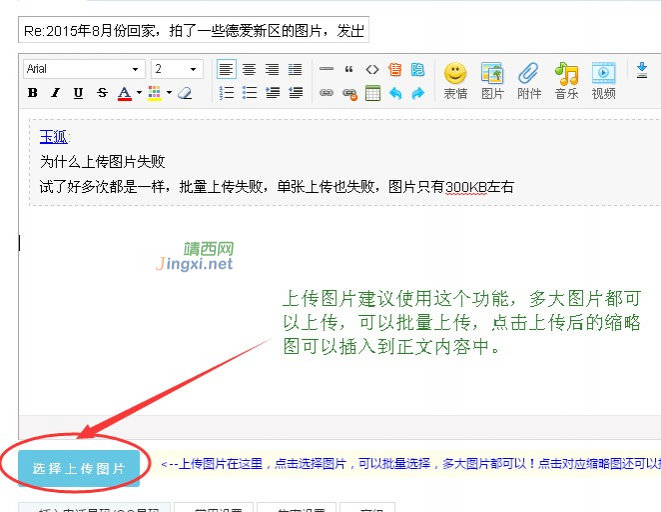Remove the hyperlink with unlink icon
This screenshot has width=661, height=512.
[x=349, y=93]
